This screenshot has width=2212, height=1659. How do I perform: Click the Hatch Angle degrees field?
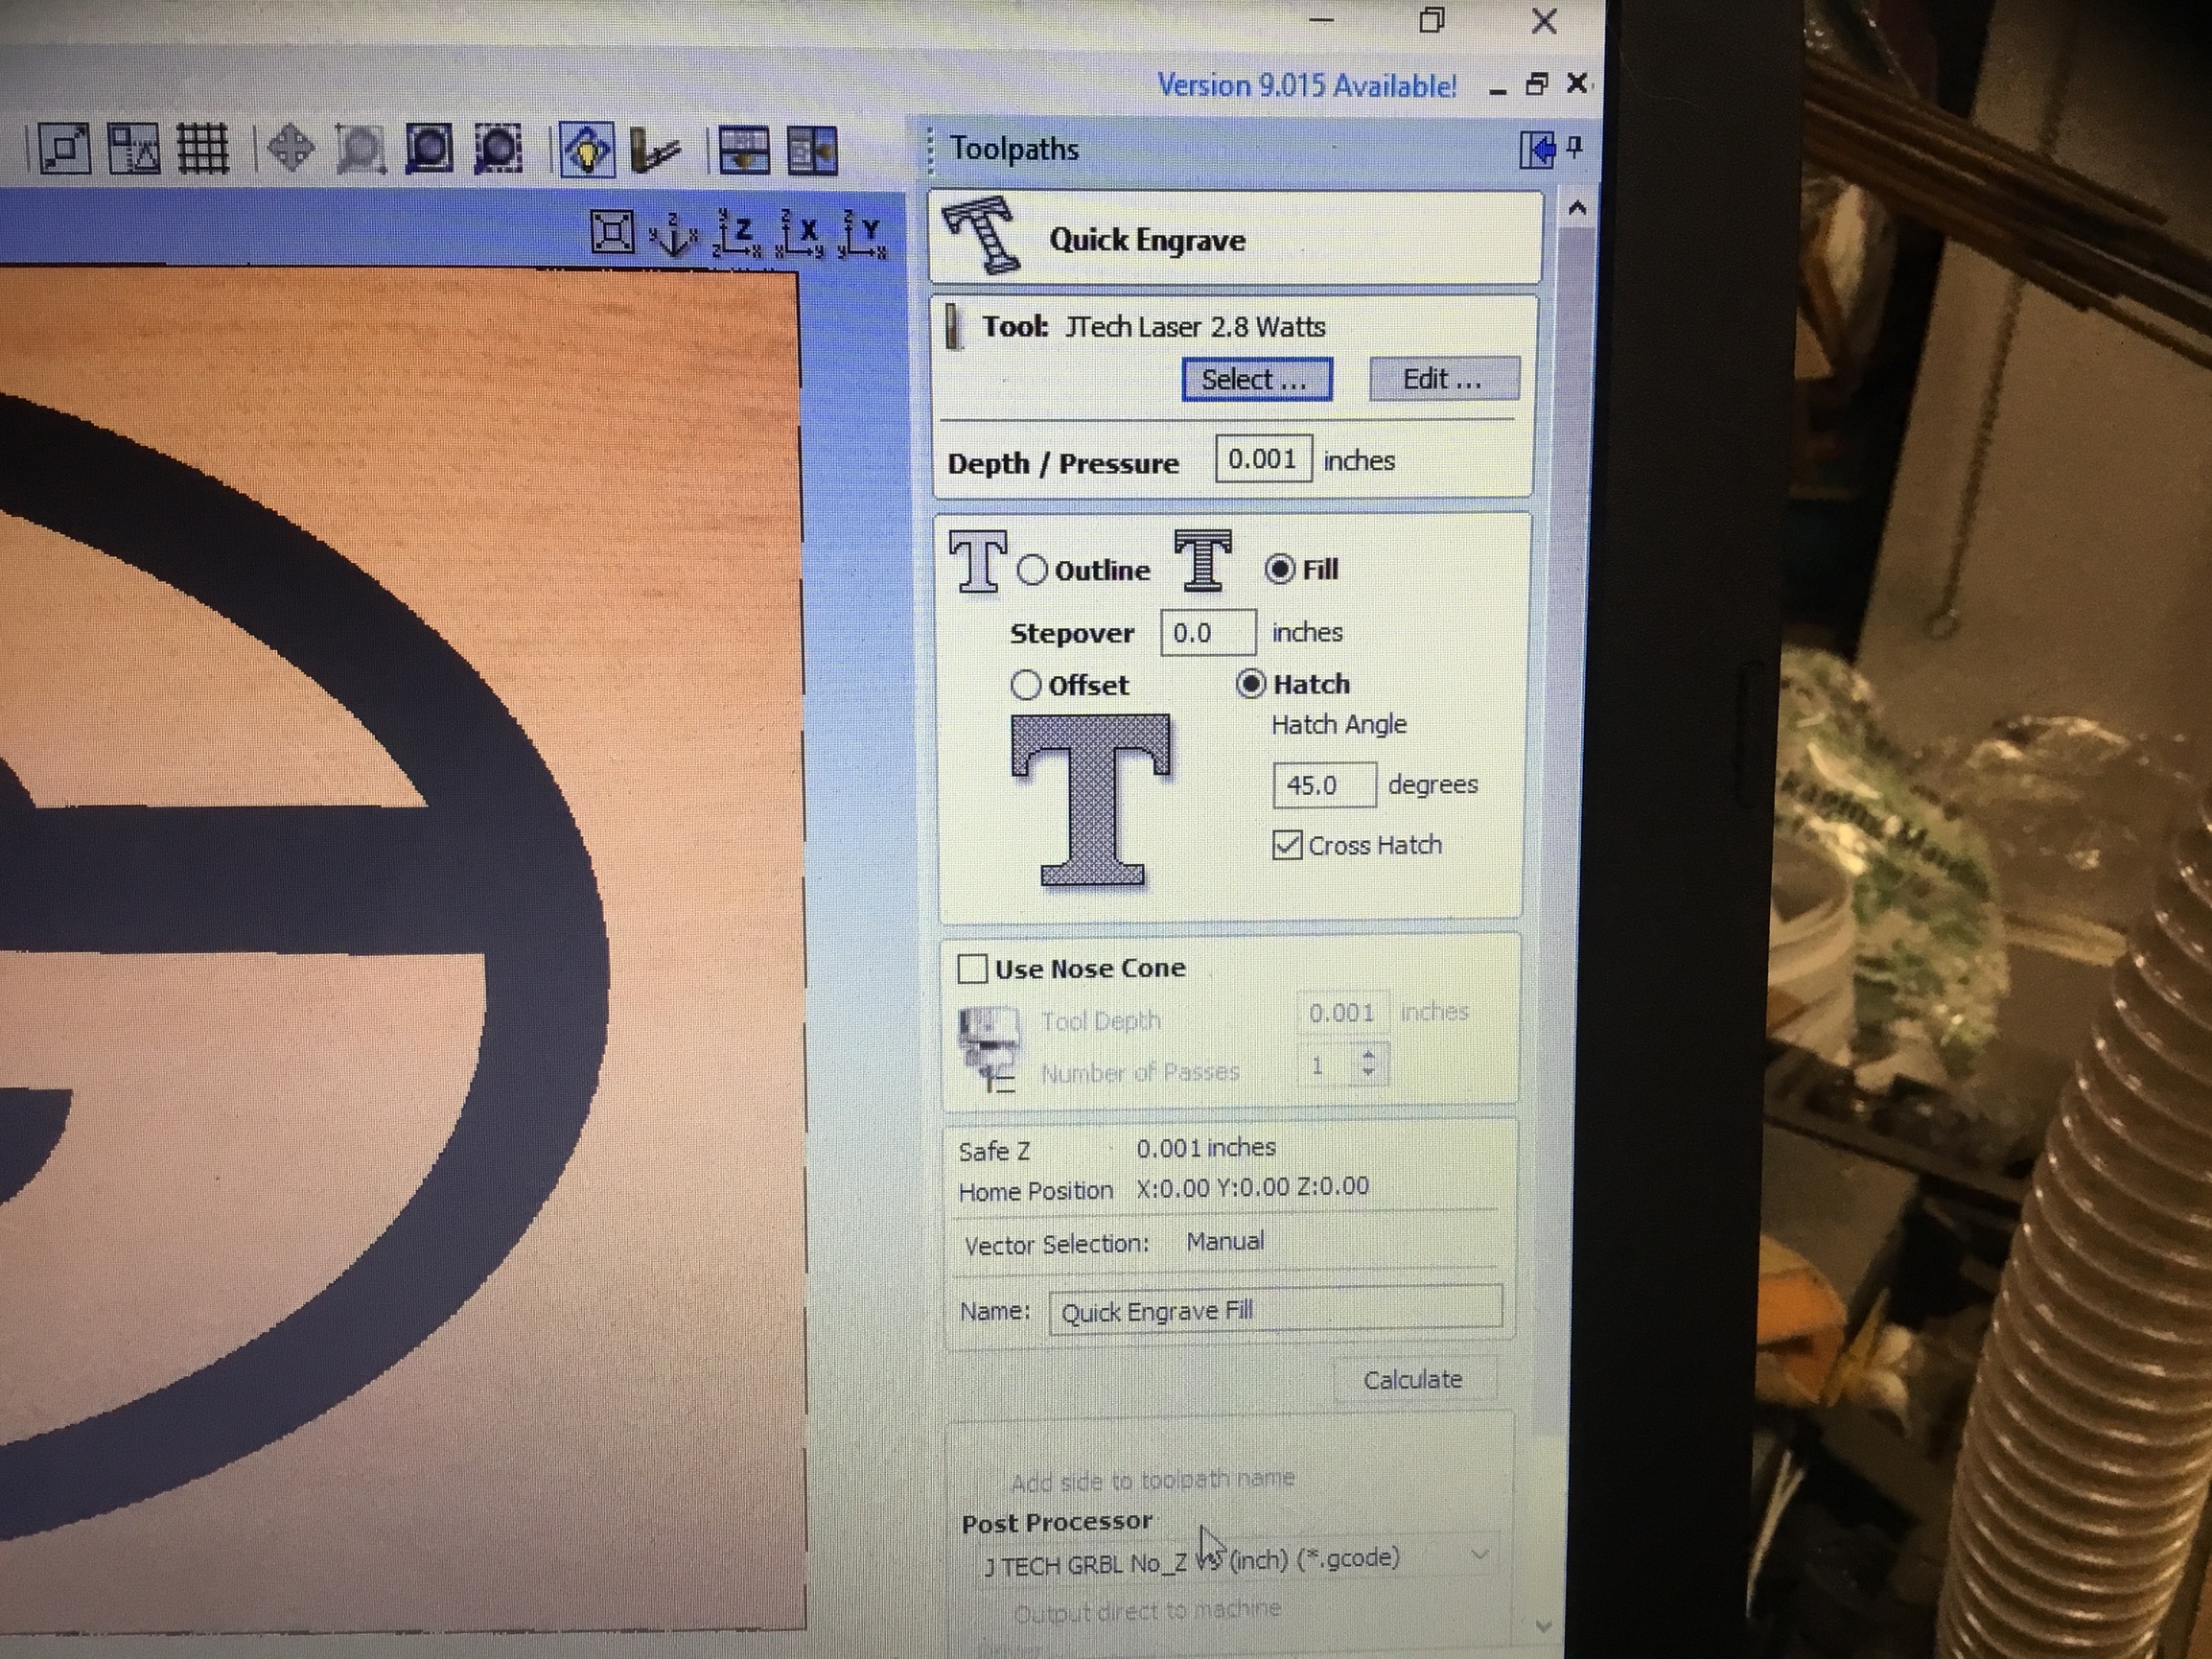[x=1322, y=785]
